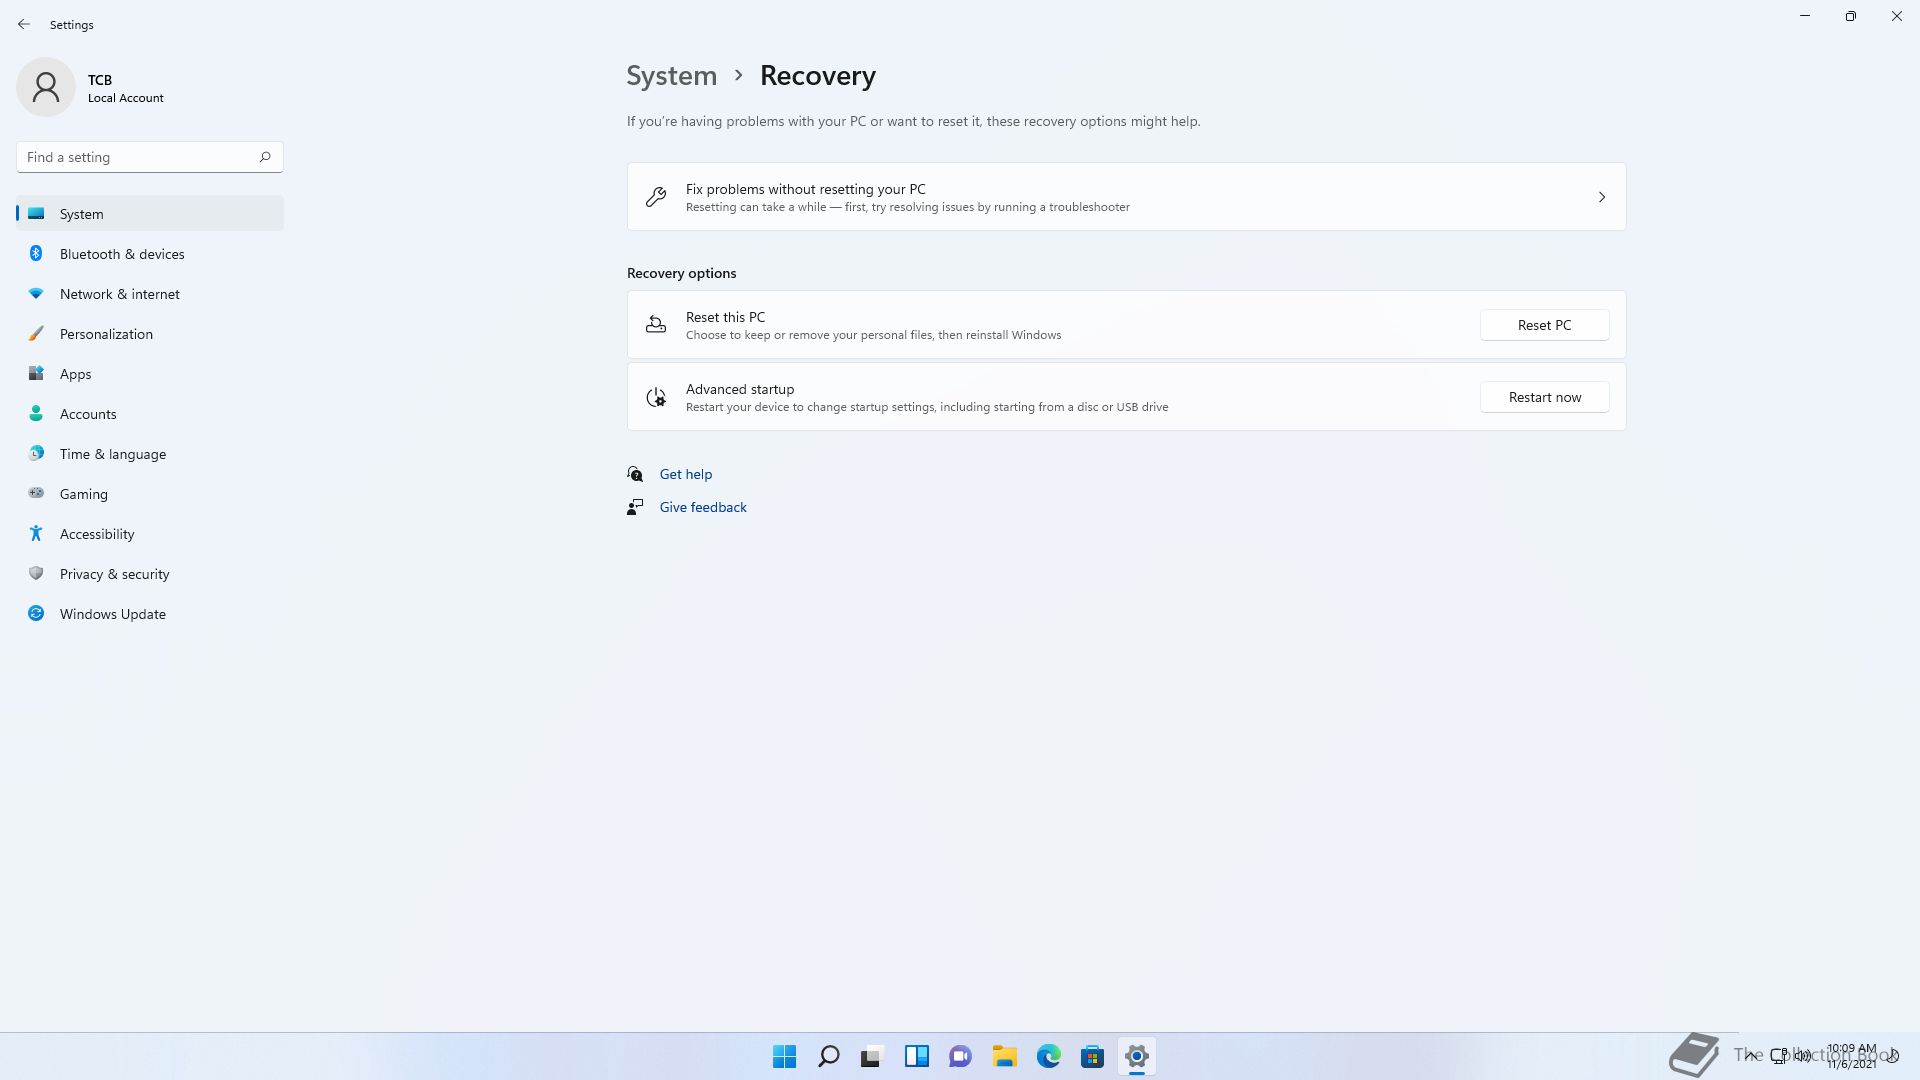Open System settings in sidebar
The height and width of the screenshot is (1080, 1920).
click(x=150, y=213)
